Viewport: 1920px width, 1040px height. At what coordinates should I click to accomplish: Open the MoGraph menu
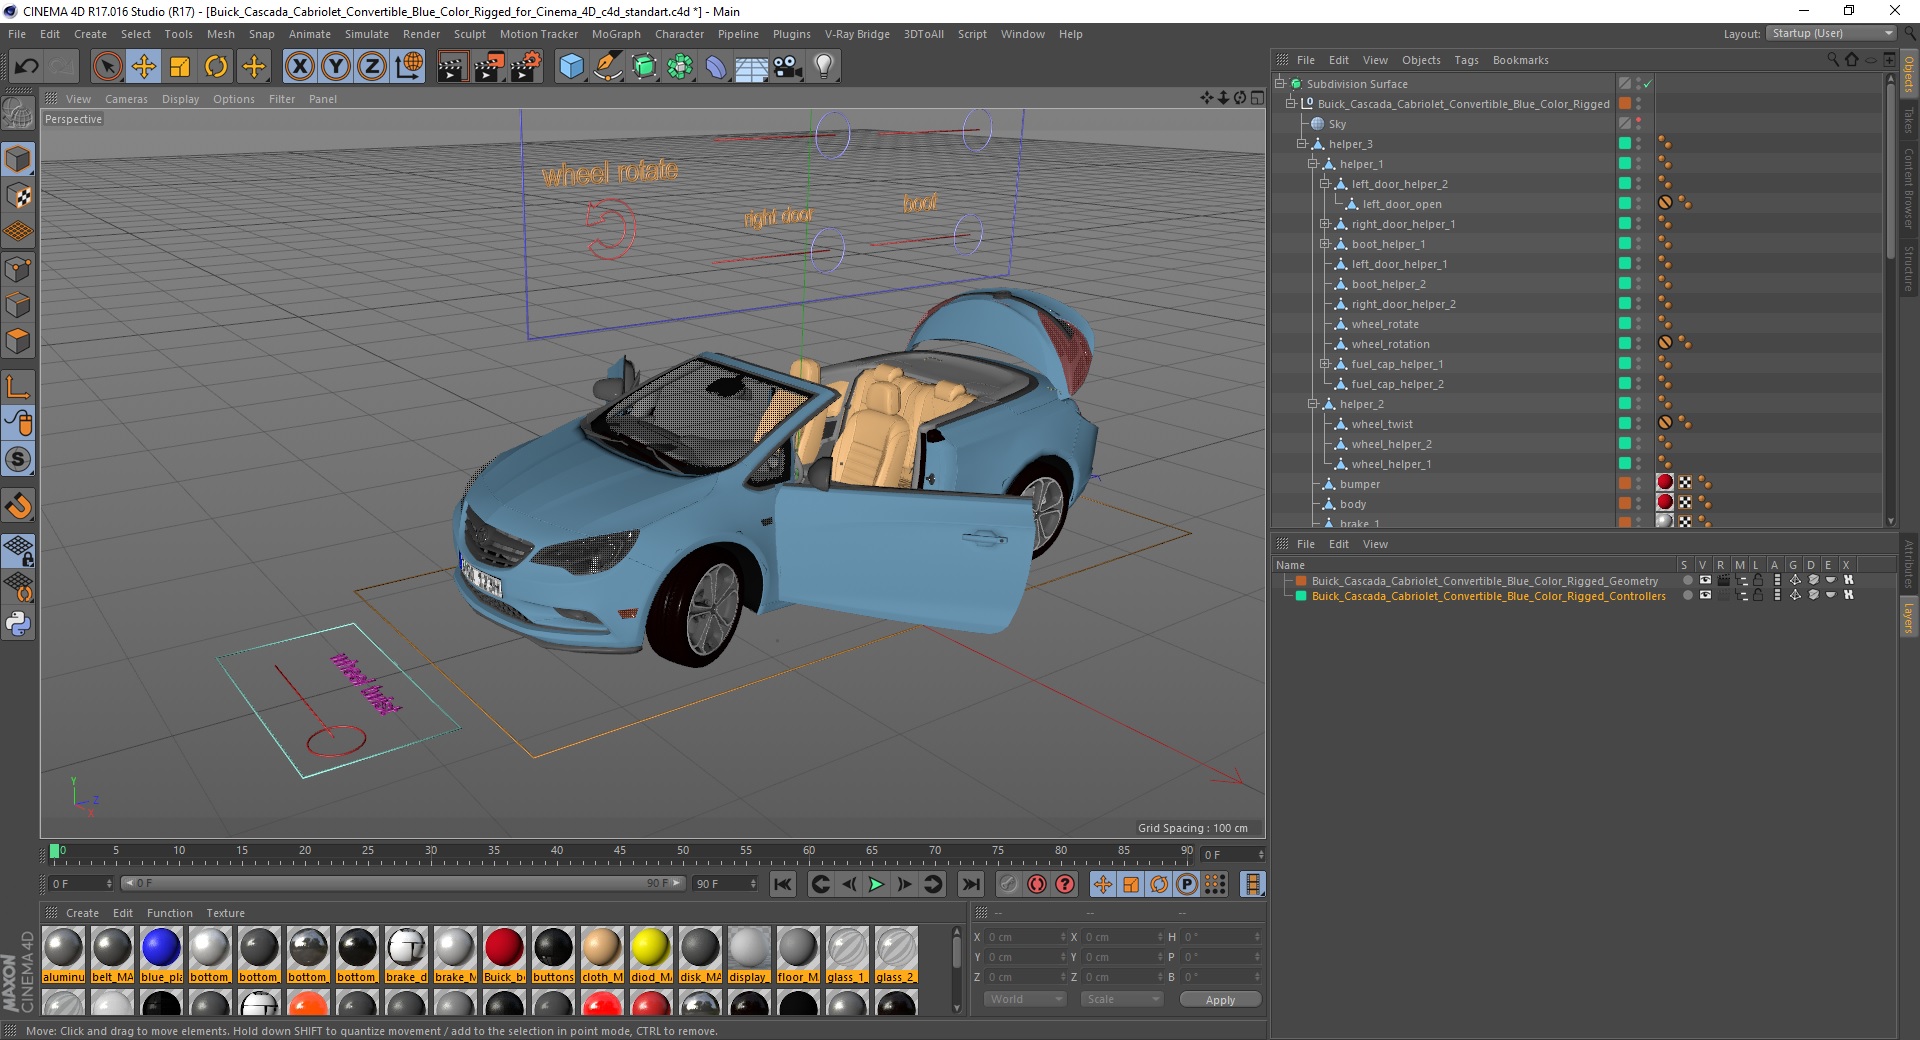pos(616,34)
